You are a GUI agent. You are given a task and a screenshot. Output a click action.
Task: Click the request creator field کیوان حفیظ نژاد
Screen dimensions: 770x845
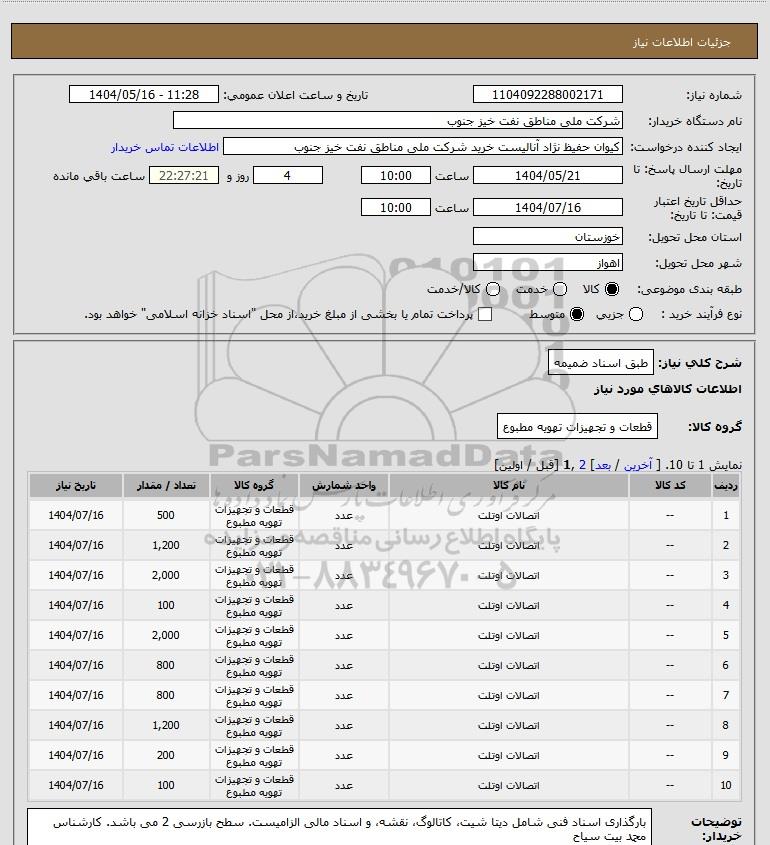click(x=423, y=147)
